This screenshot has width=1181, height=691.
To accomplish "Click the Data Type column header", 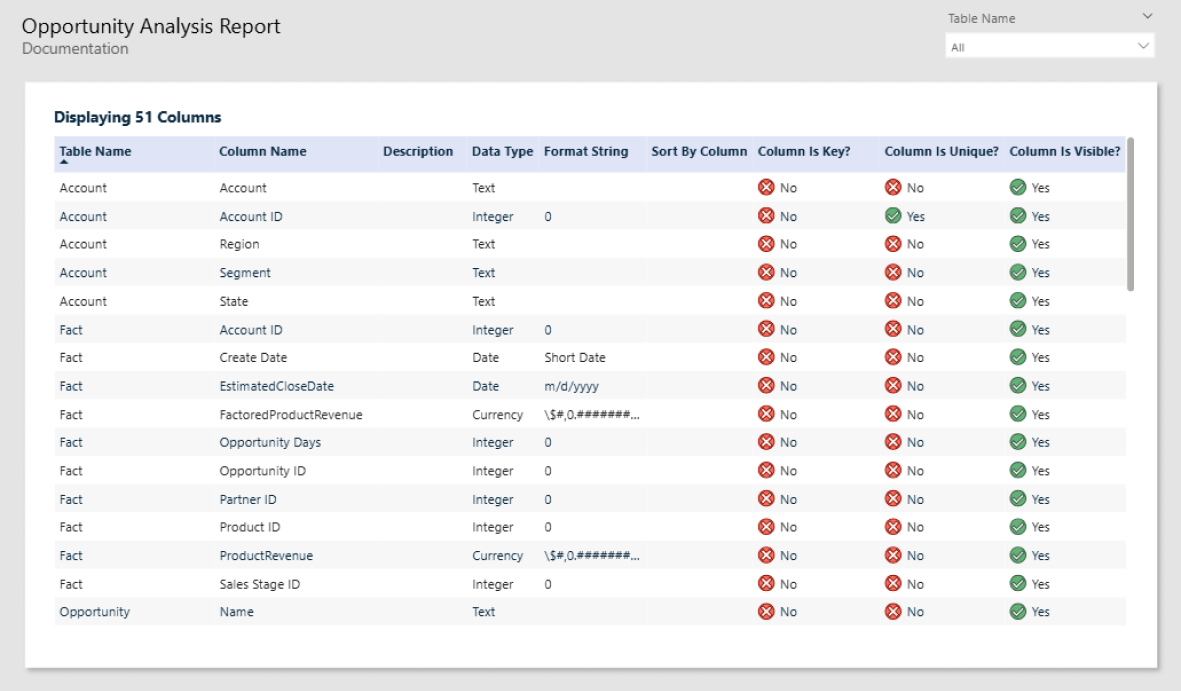I will tap(502, 151).
